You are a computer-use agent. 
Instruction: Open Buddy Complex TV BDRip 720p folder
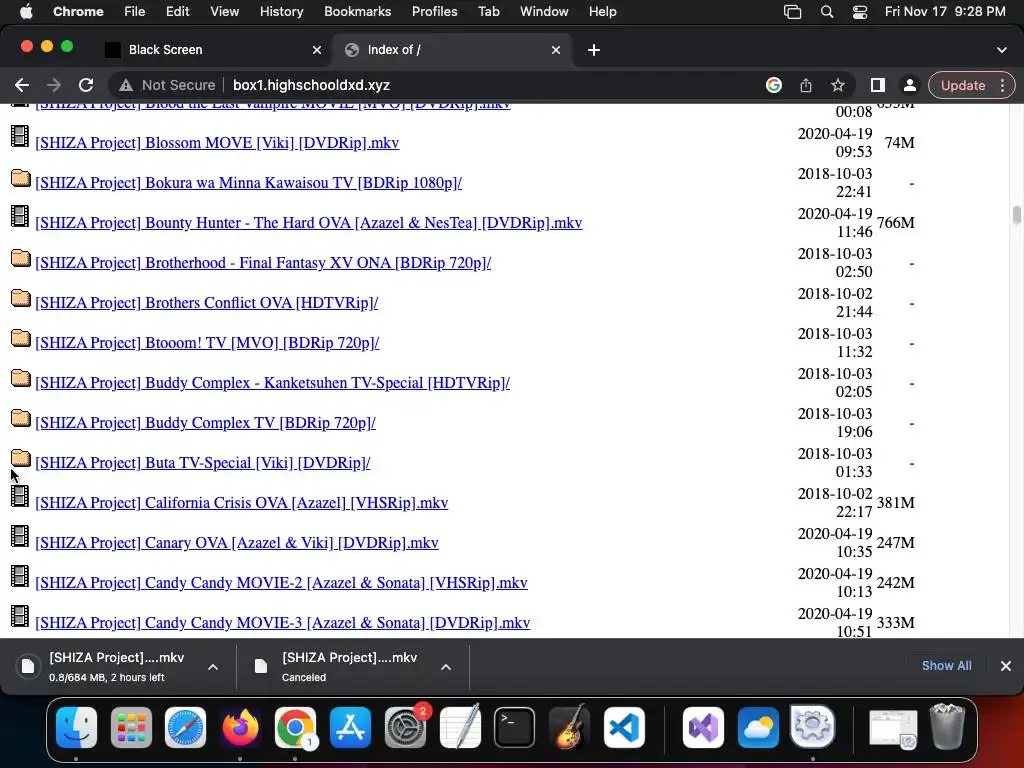click(x=205, y=423)
